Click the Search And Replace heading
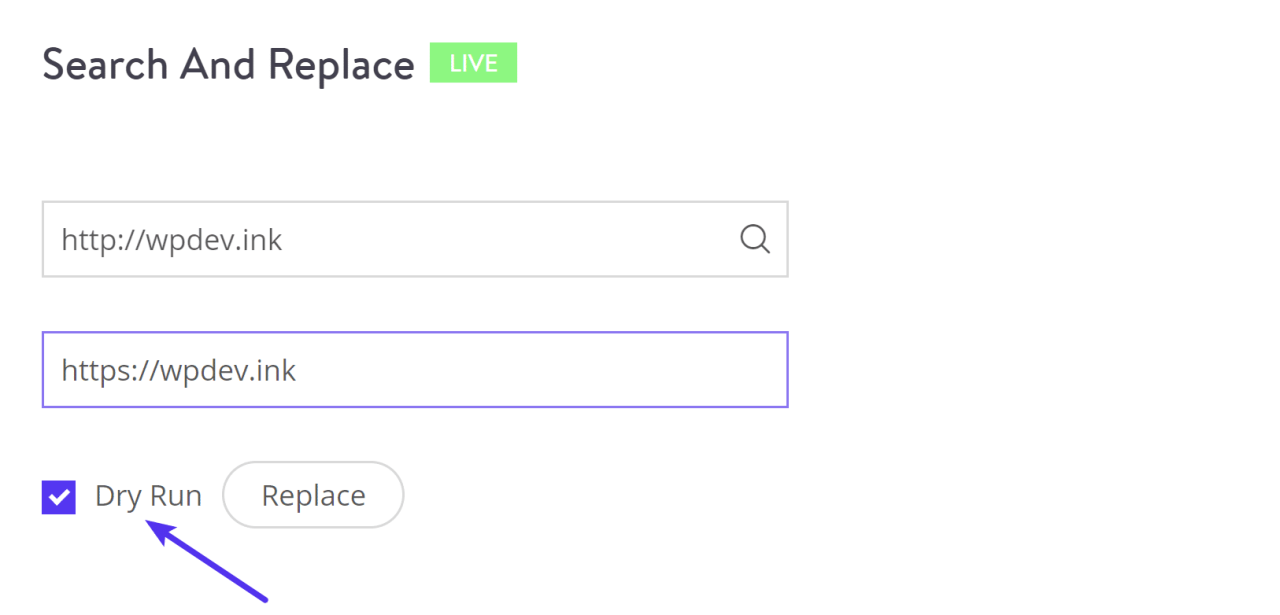The height and width of the screenshot is (615, 1280). [x=228, y=65]
